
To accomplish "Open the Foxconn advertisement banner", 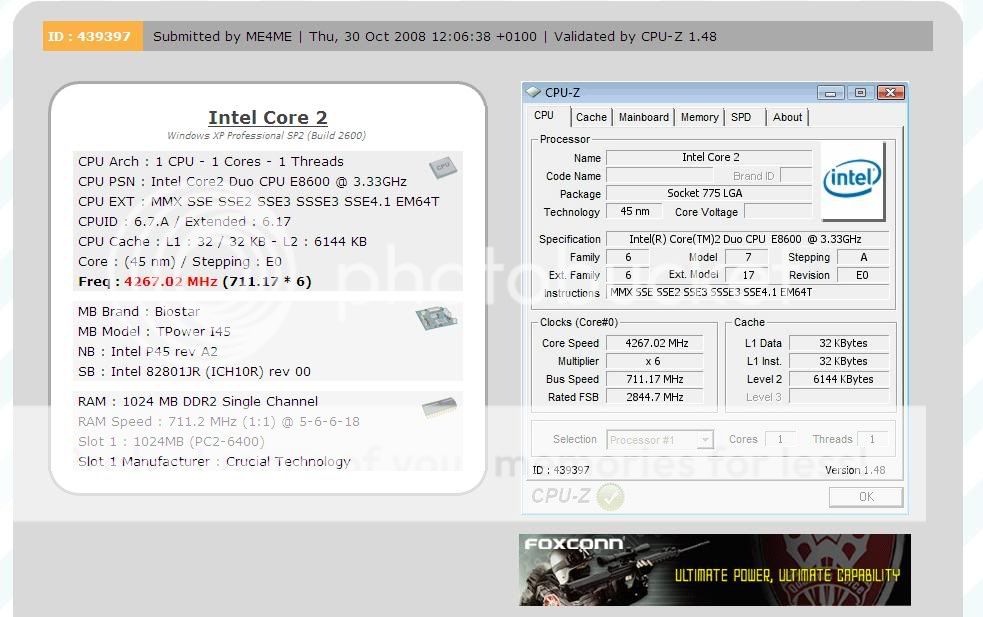I will coord(714,570).
